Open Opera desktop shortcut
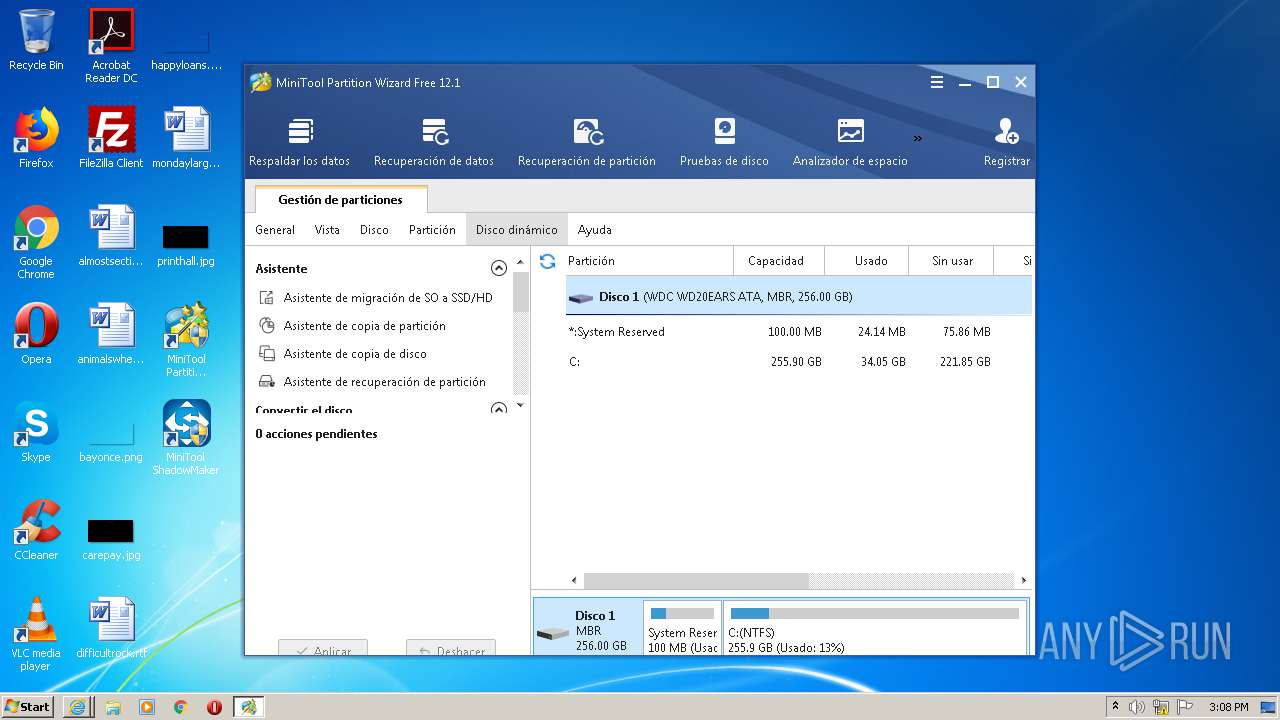 pyautogui.click(x=36, y=334)
